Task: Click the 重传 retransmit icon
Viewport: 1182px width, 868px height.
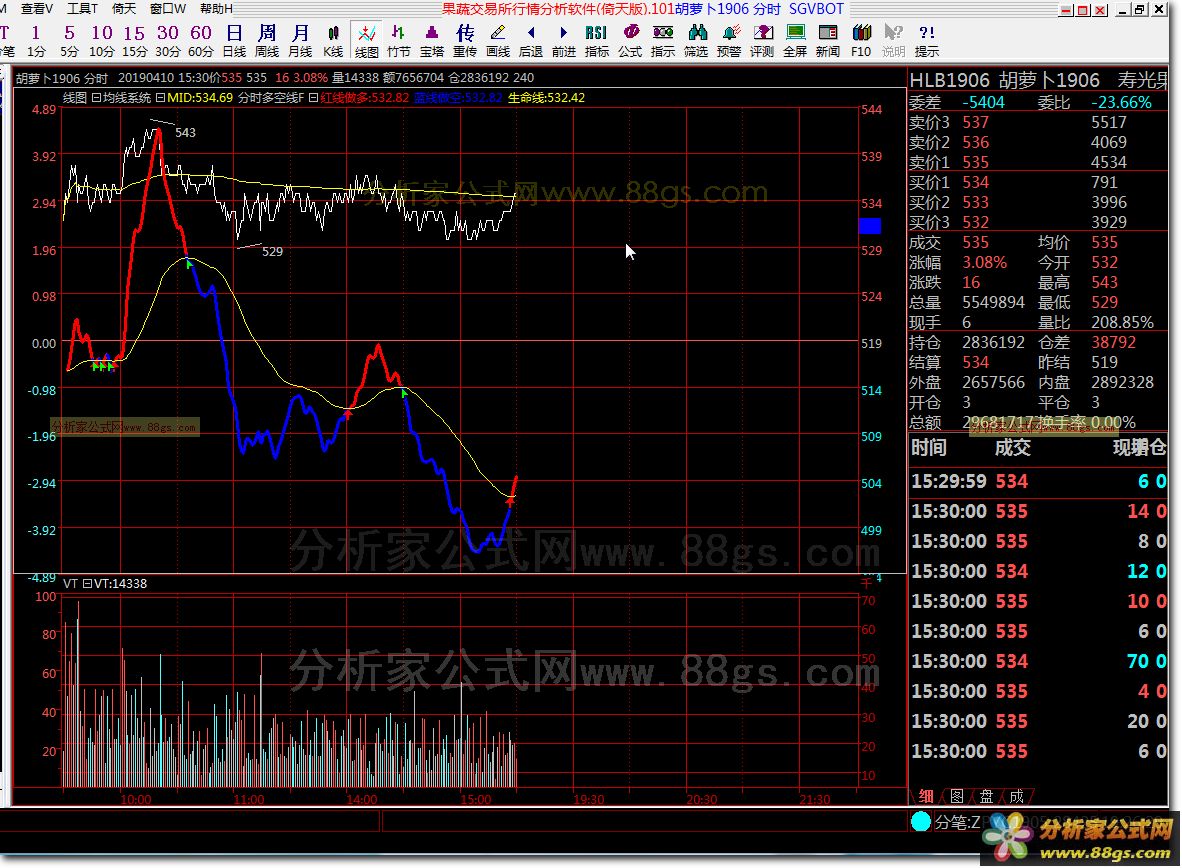Action: tap(465, 41)
